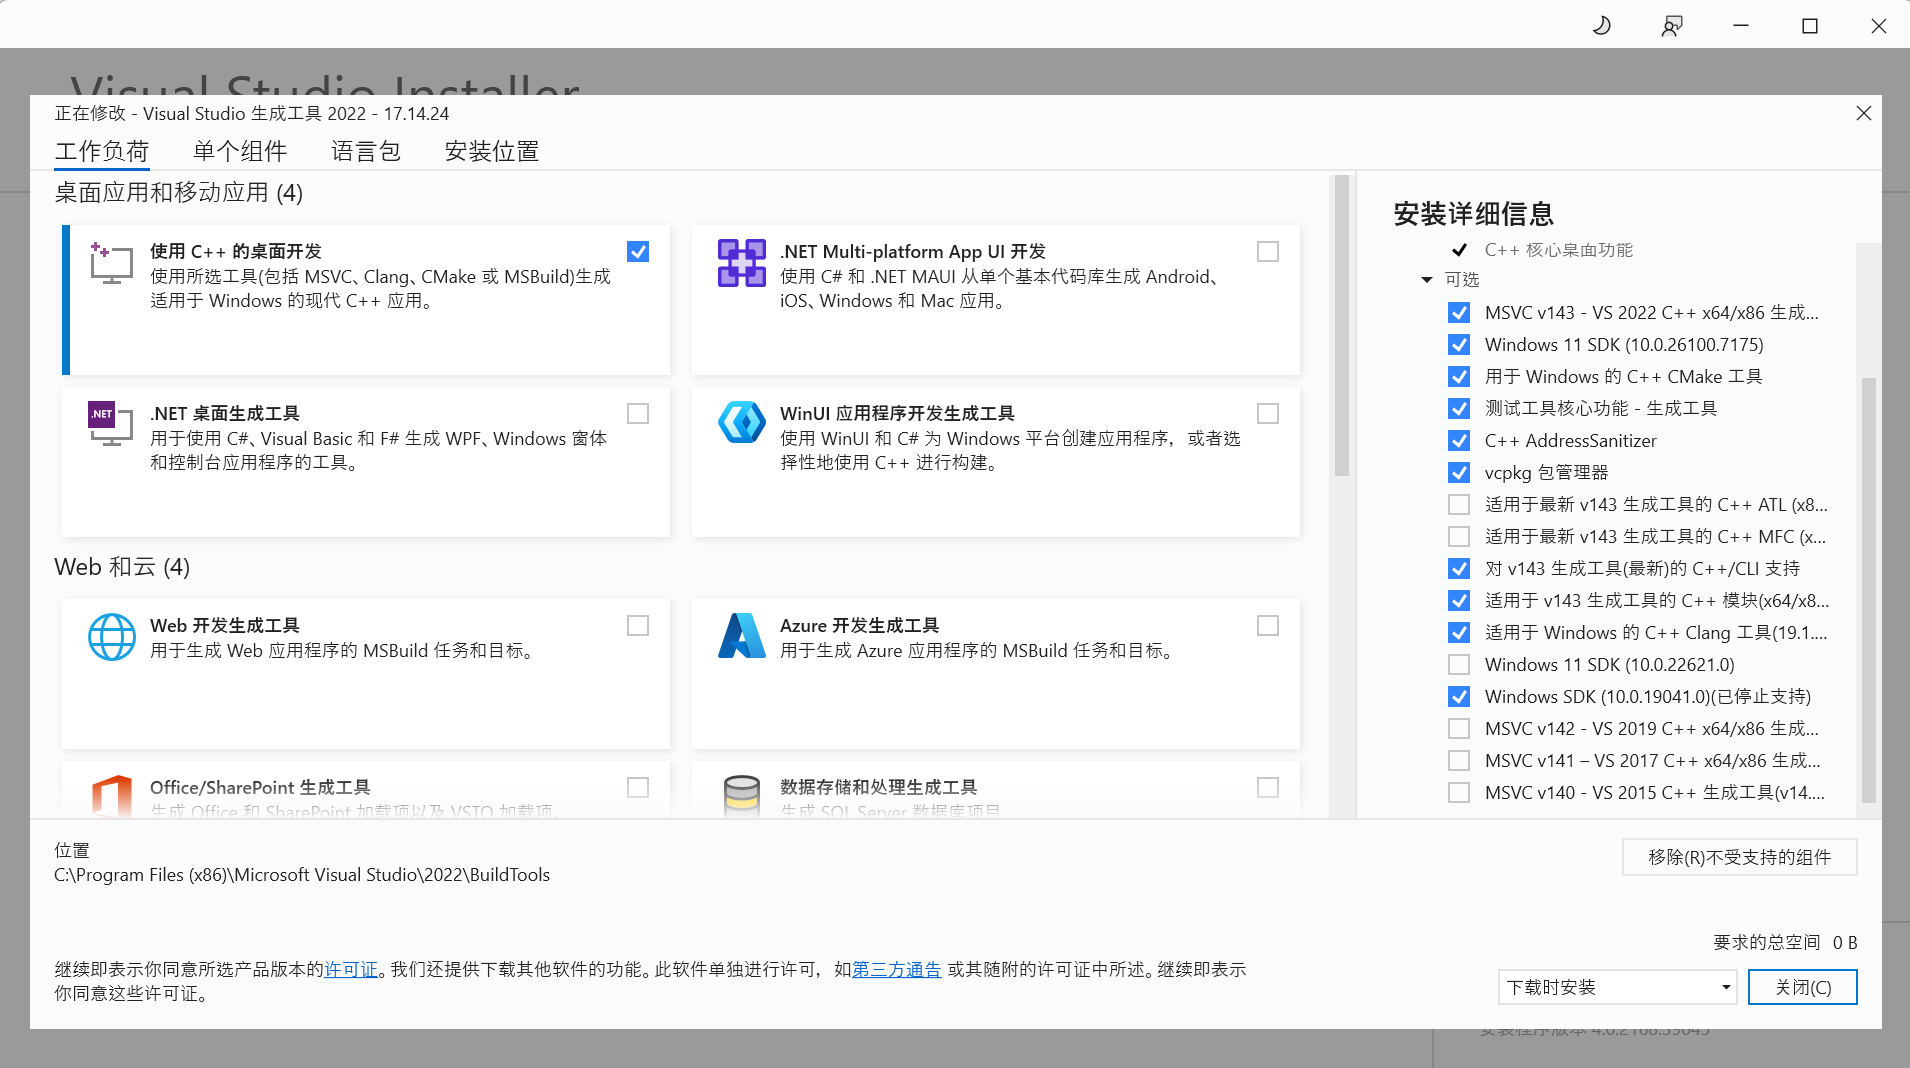Image resolution: width=1910 pixels, height=1068 pixels.
Task: Click the 桌面应用和移动应用 (4) heading
Action: click(178, 193)
